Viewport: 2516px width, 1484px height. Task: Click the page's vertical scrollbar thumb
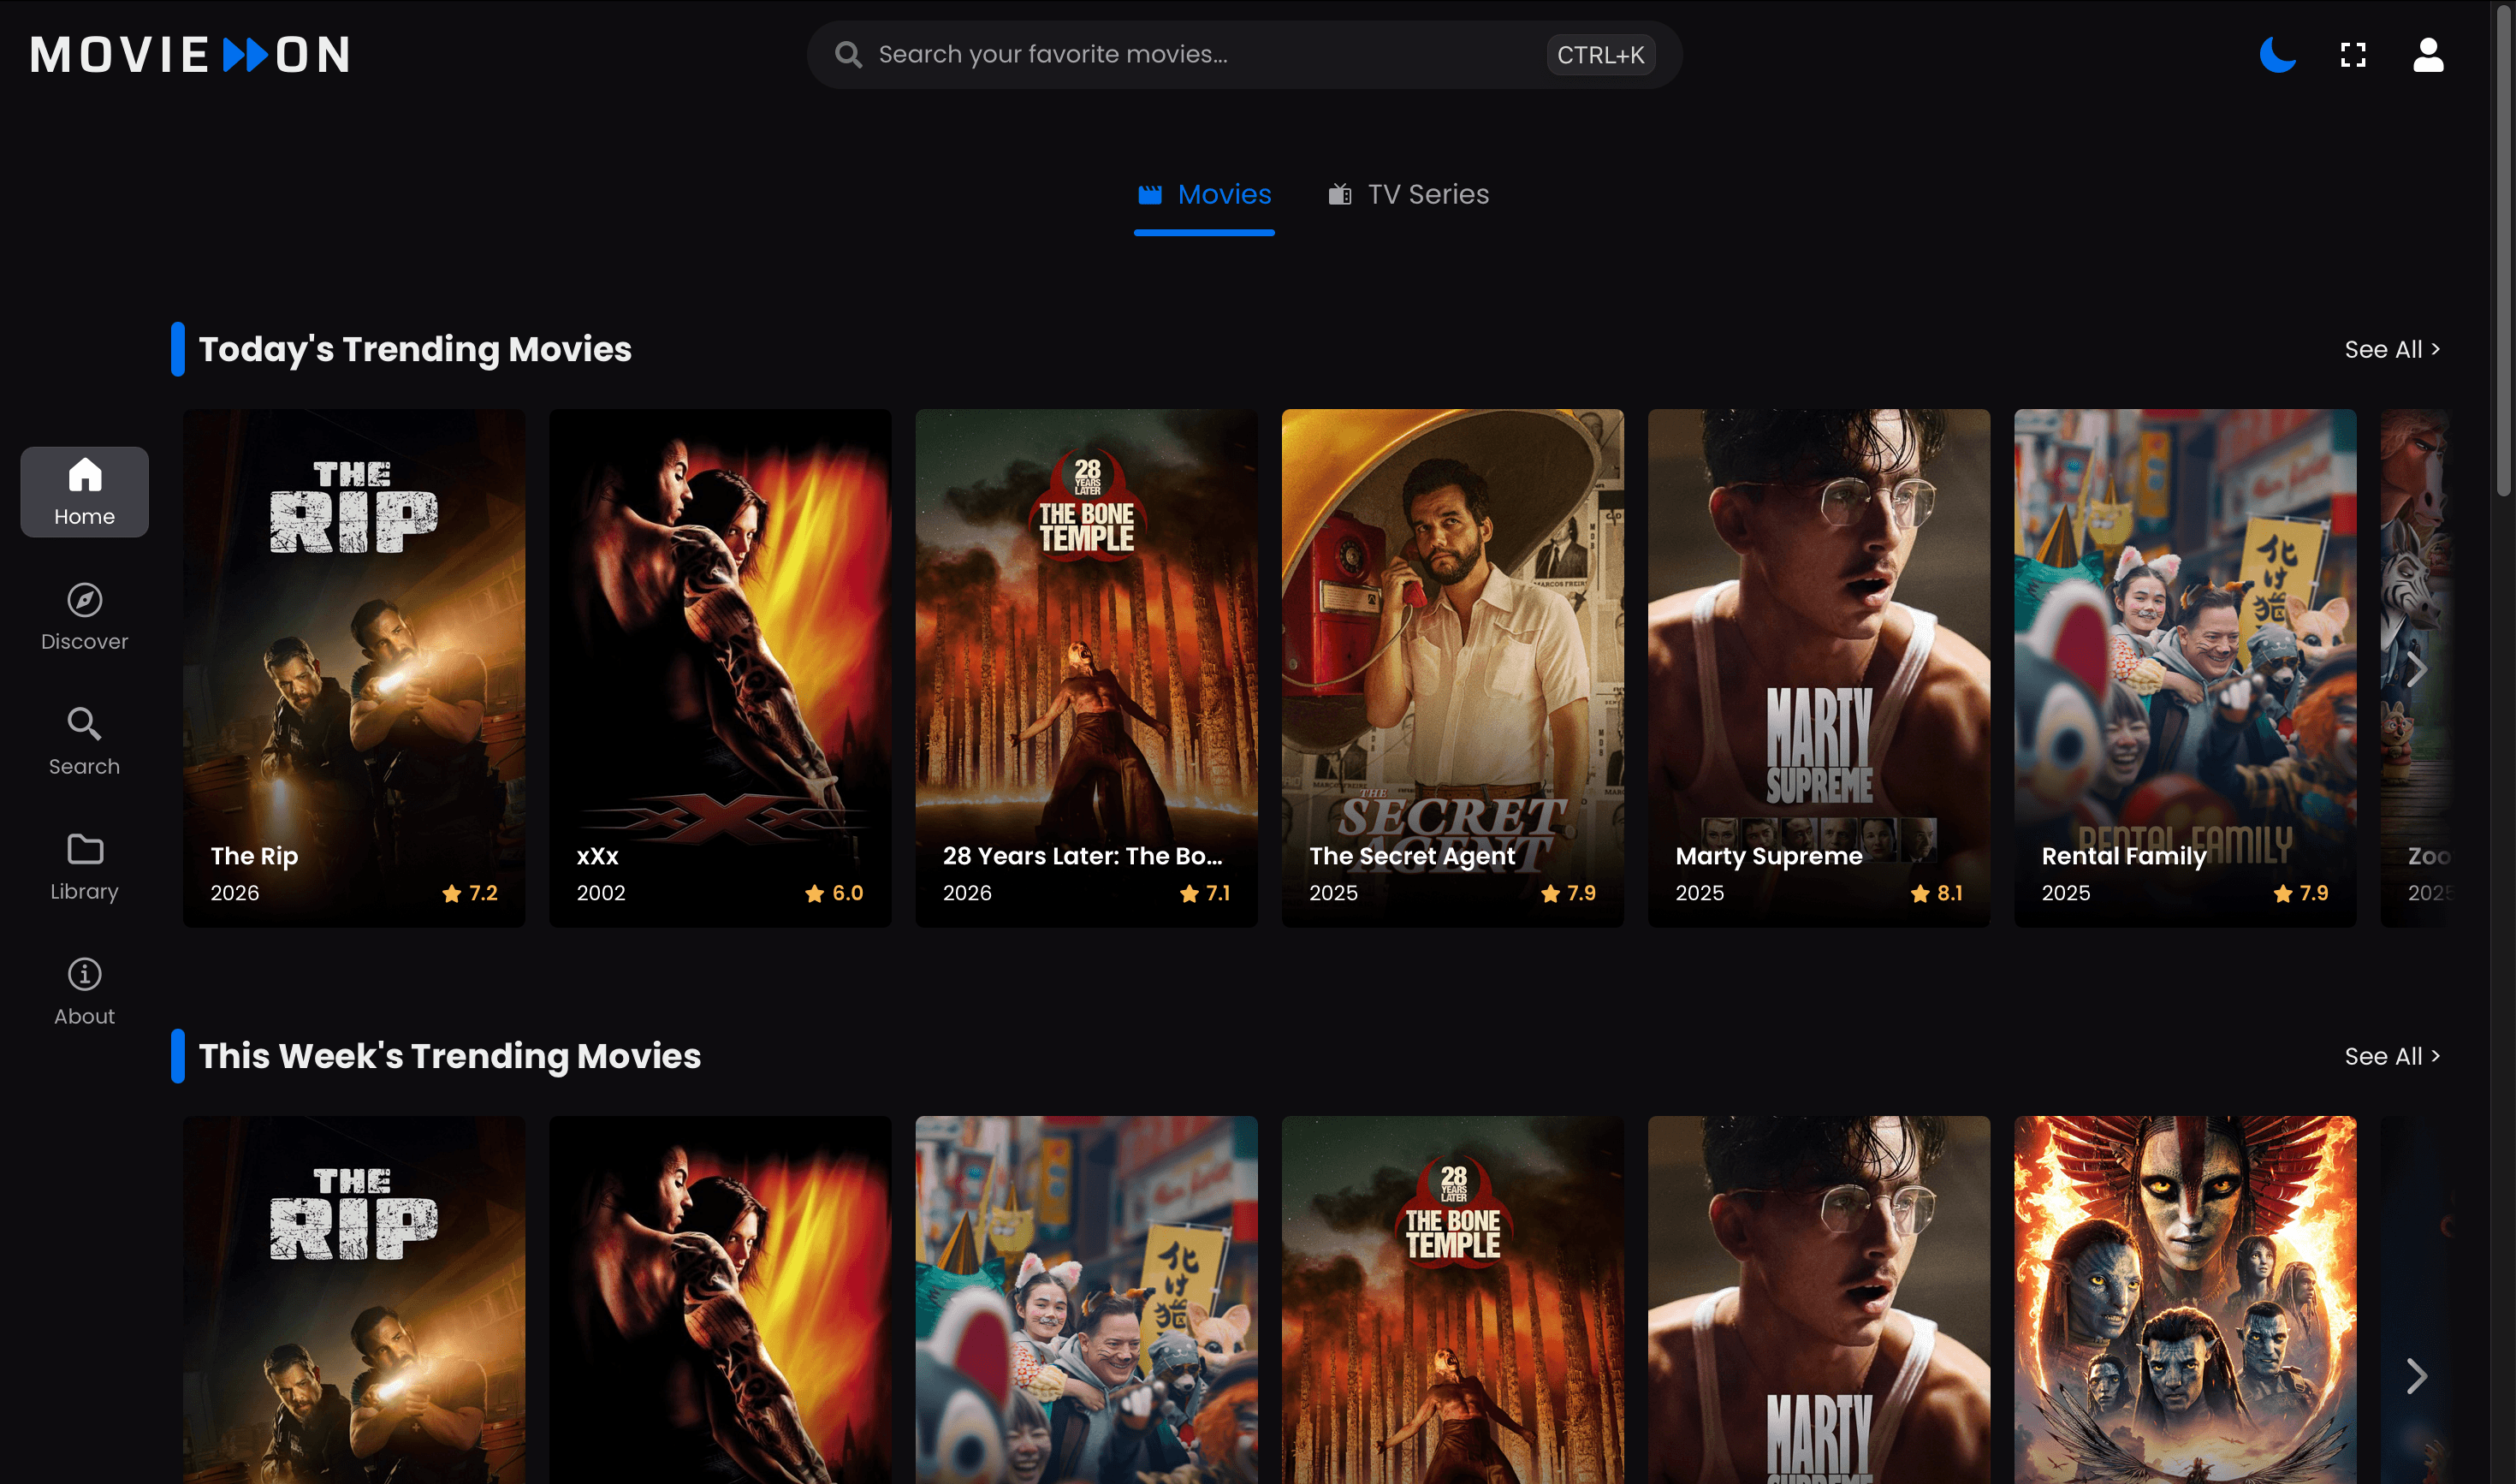click(2504, 250)
